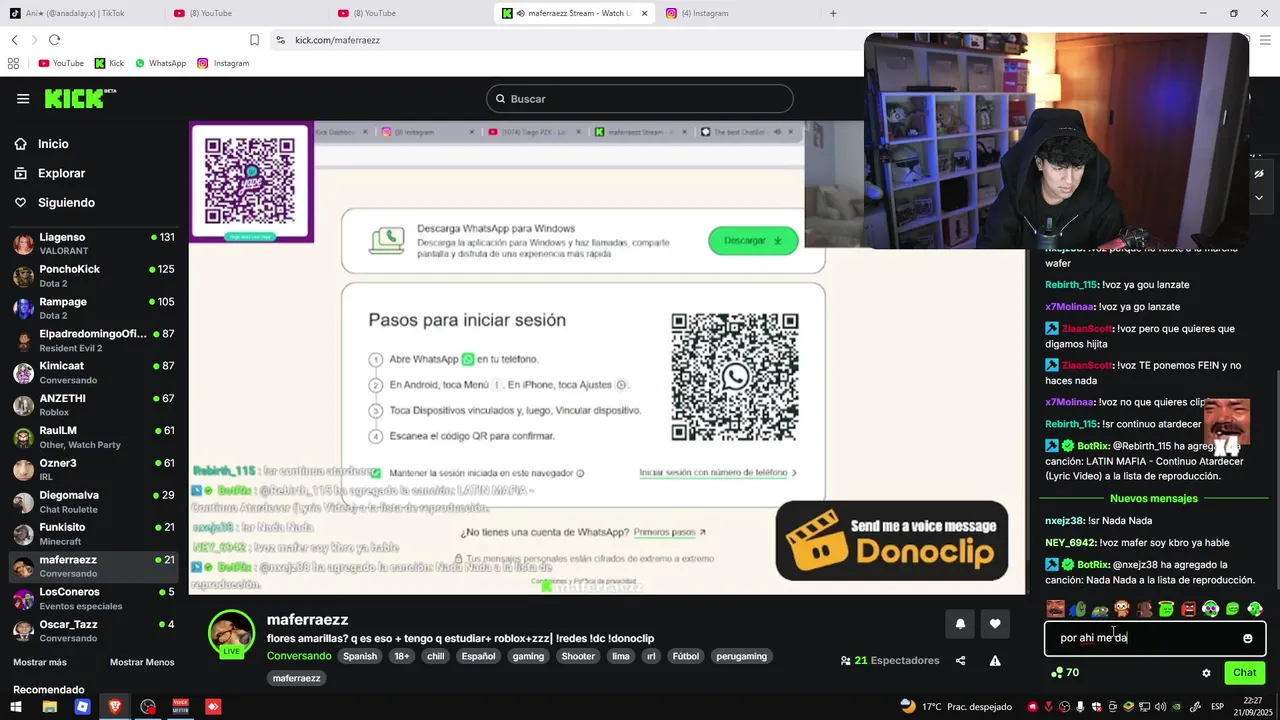
Task: Click the Buscar search field
Action: pyautogui.click(x=640, y=99)
